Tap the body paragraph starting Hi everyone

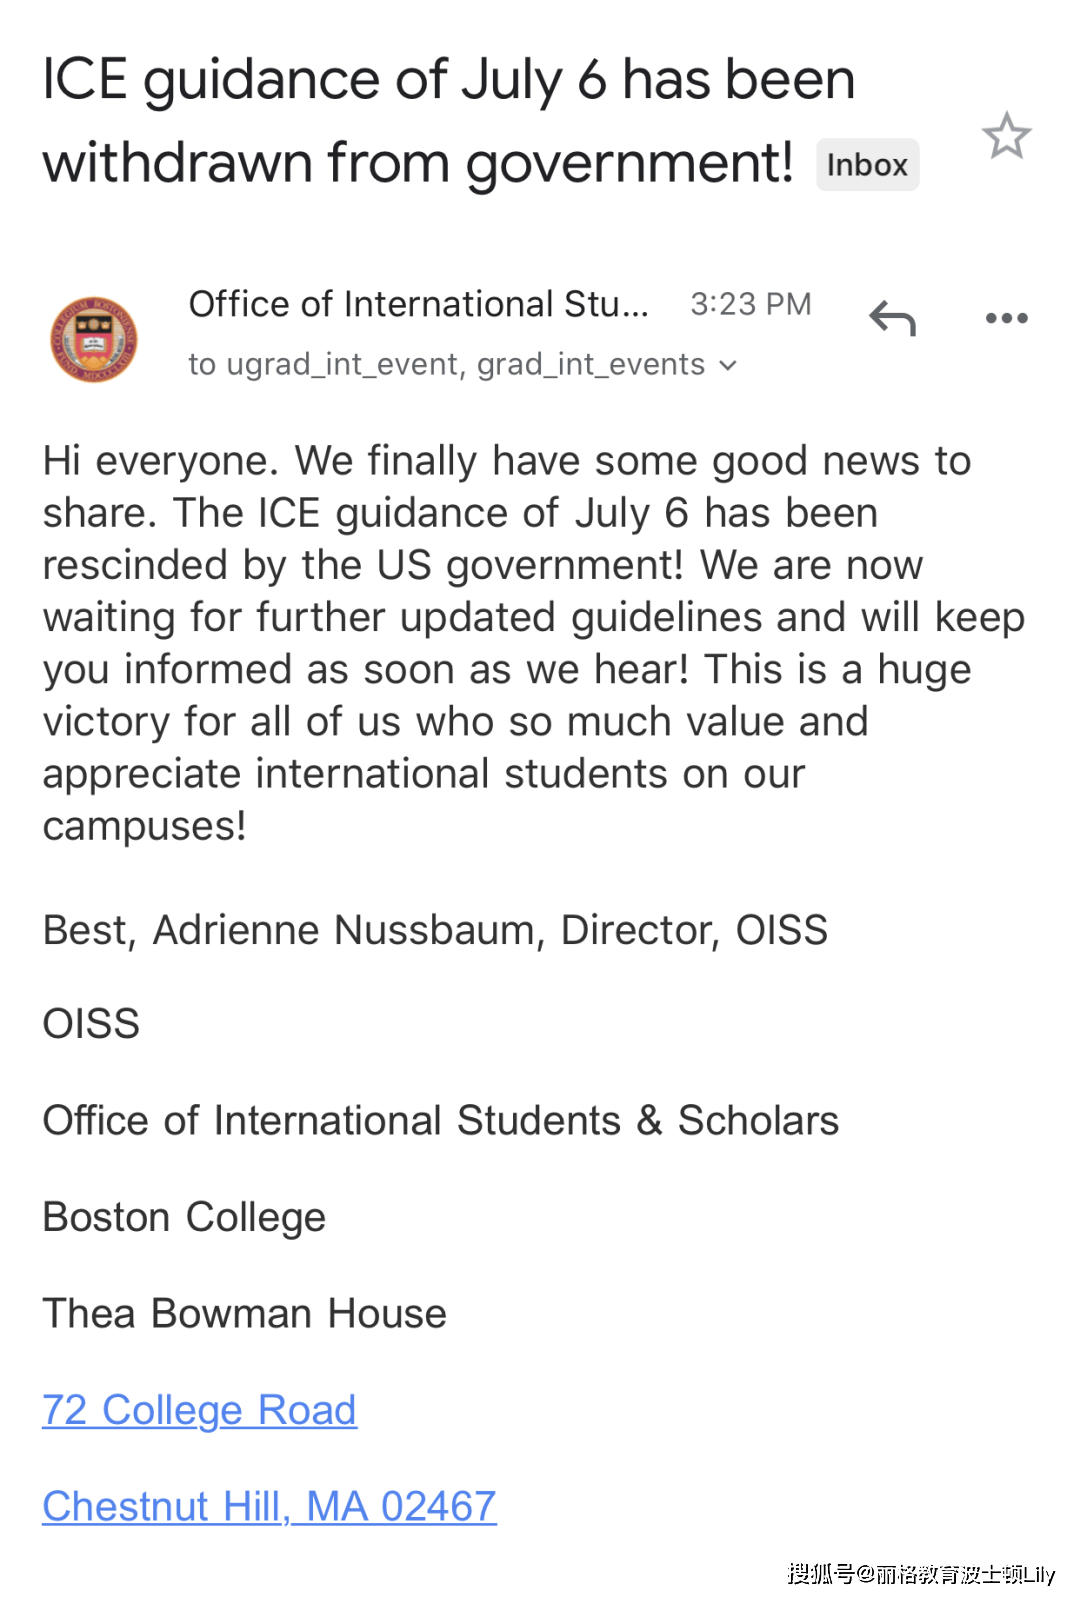pyautogui.click(x=534, y=643)
